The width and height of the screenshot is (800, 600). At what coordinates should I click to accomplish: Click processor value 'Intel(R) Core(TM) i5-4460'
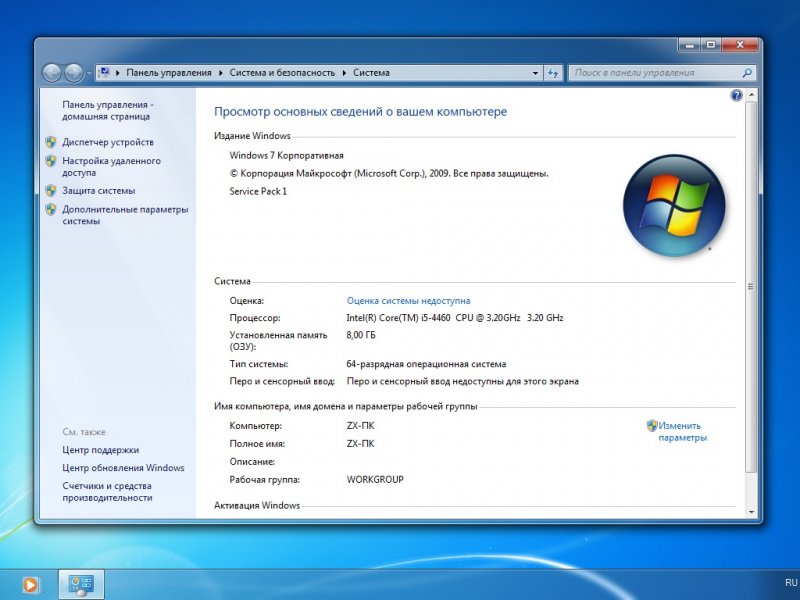398,318
